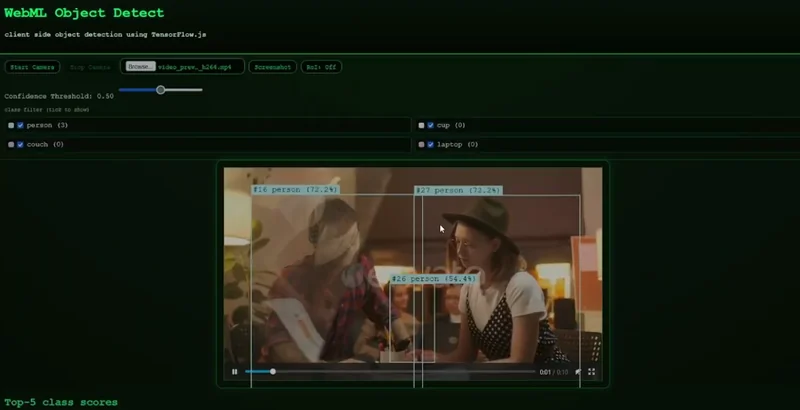This screenshot has height=410, width=800.
Task: Click the cup (0) filter label
Action: point(451,125)
